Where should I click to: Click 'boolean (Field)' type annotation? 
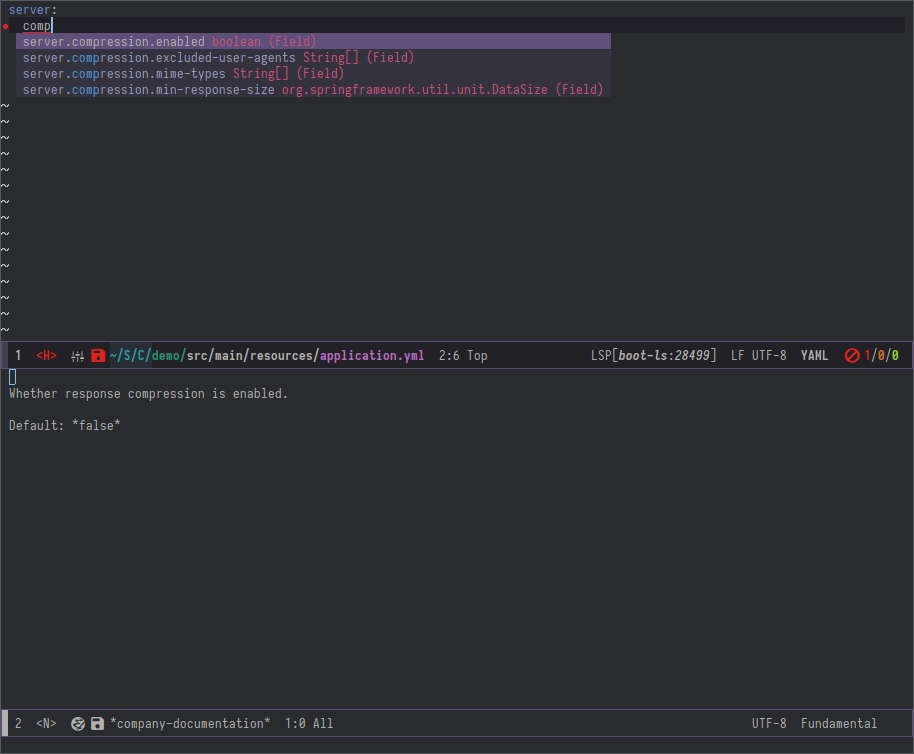pyautogui.click(x=264, y=41)
